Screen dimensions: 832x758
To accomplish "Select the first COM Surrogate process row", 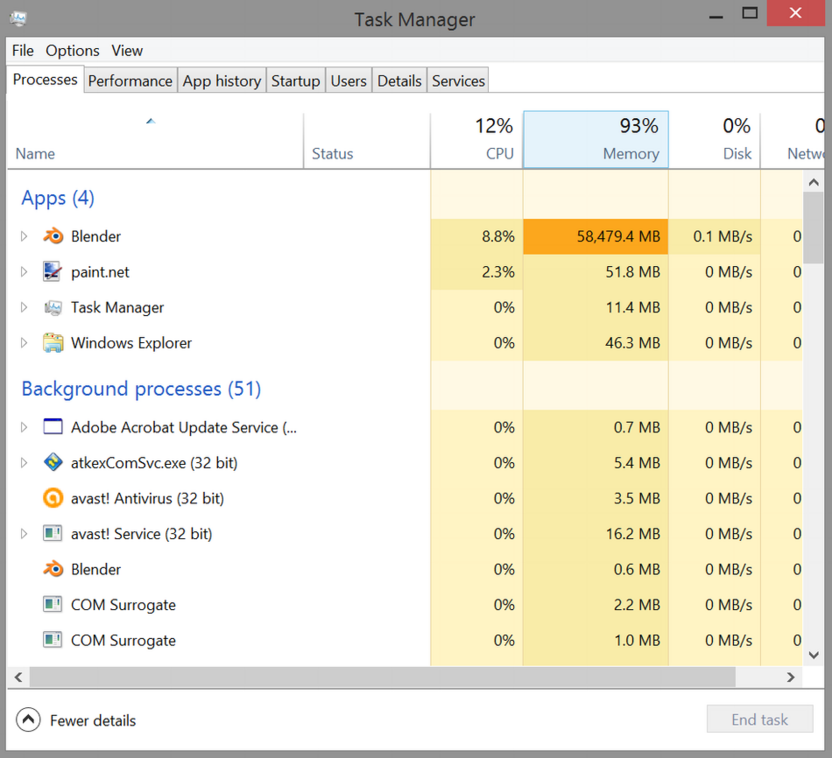I will click(123, 605).
